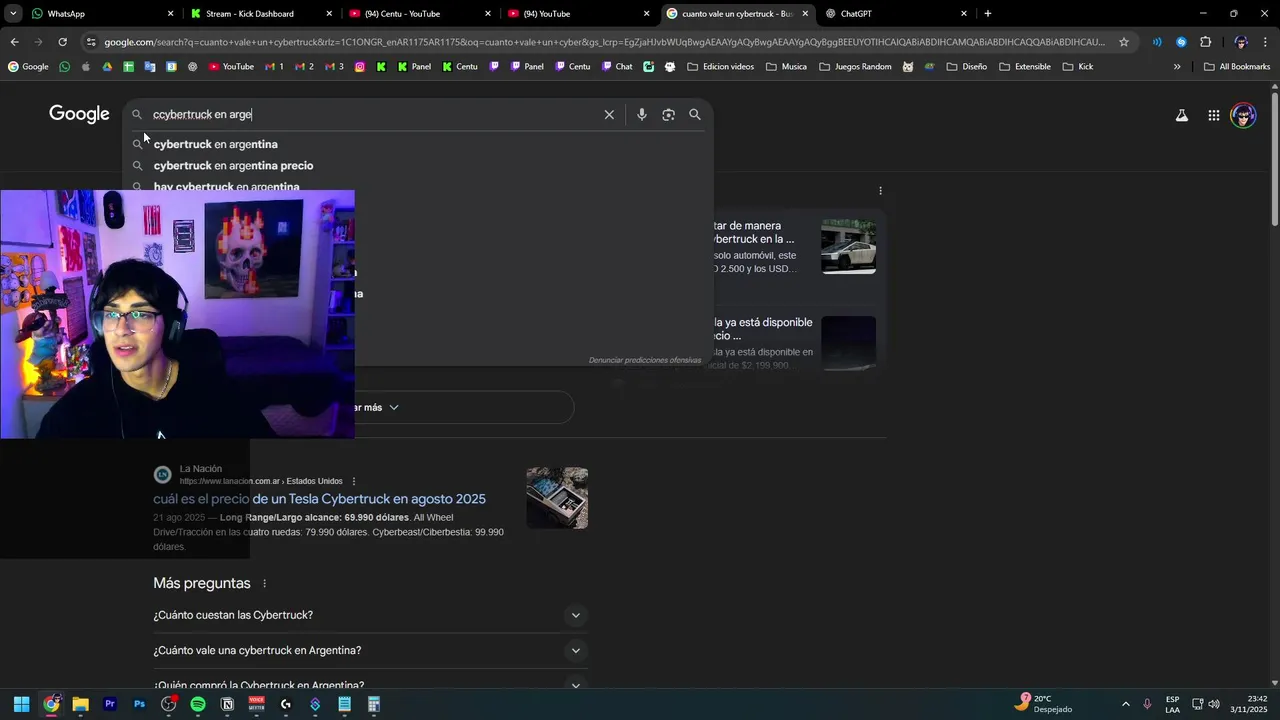The width and height of the screenshot is (1280, 720).
Task: Open Google Search Labs flask icon
Action: click(1182, 116)
